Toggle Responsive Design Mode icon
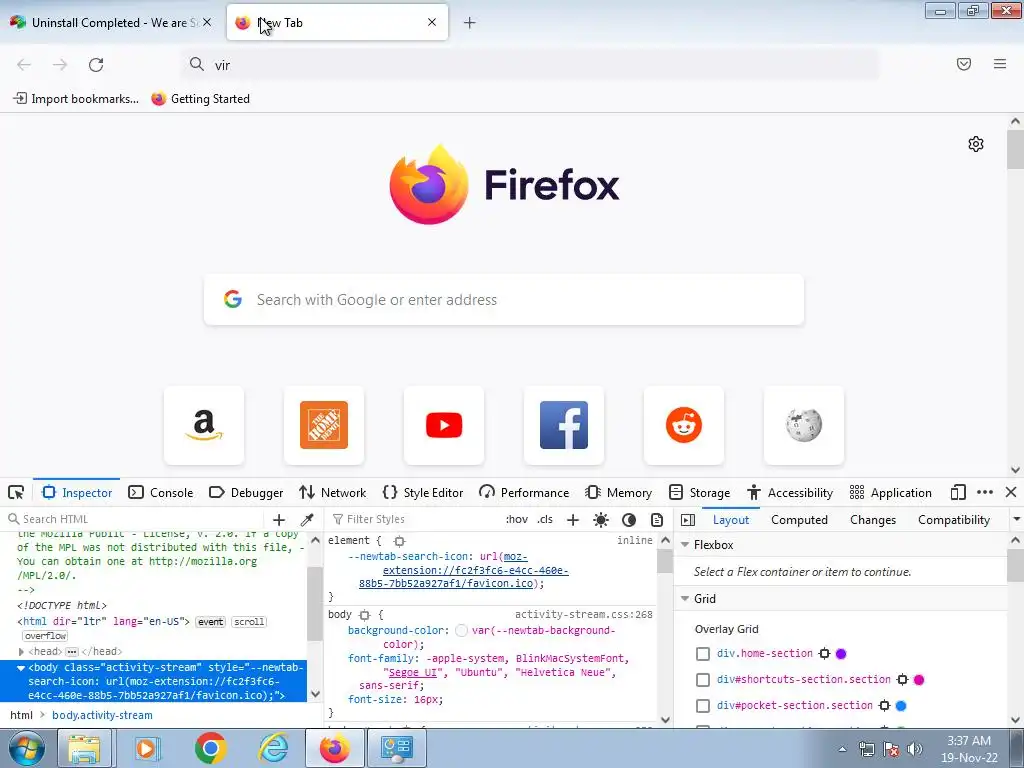 click(x=958, y=492)
